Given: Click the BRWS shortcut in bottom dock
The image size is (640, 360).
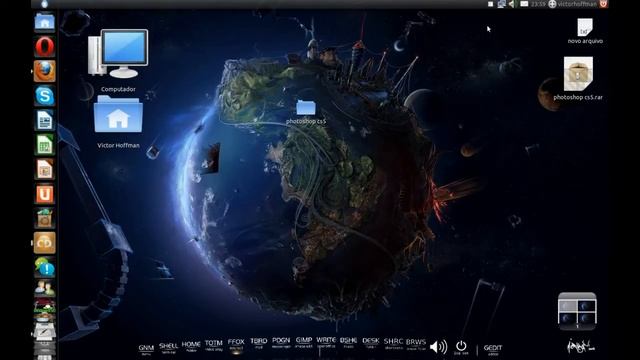Looking at the screenshot, I should [x=416, y=344].
